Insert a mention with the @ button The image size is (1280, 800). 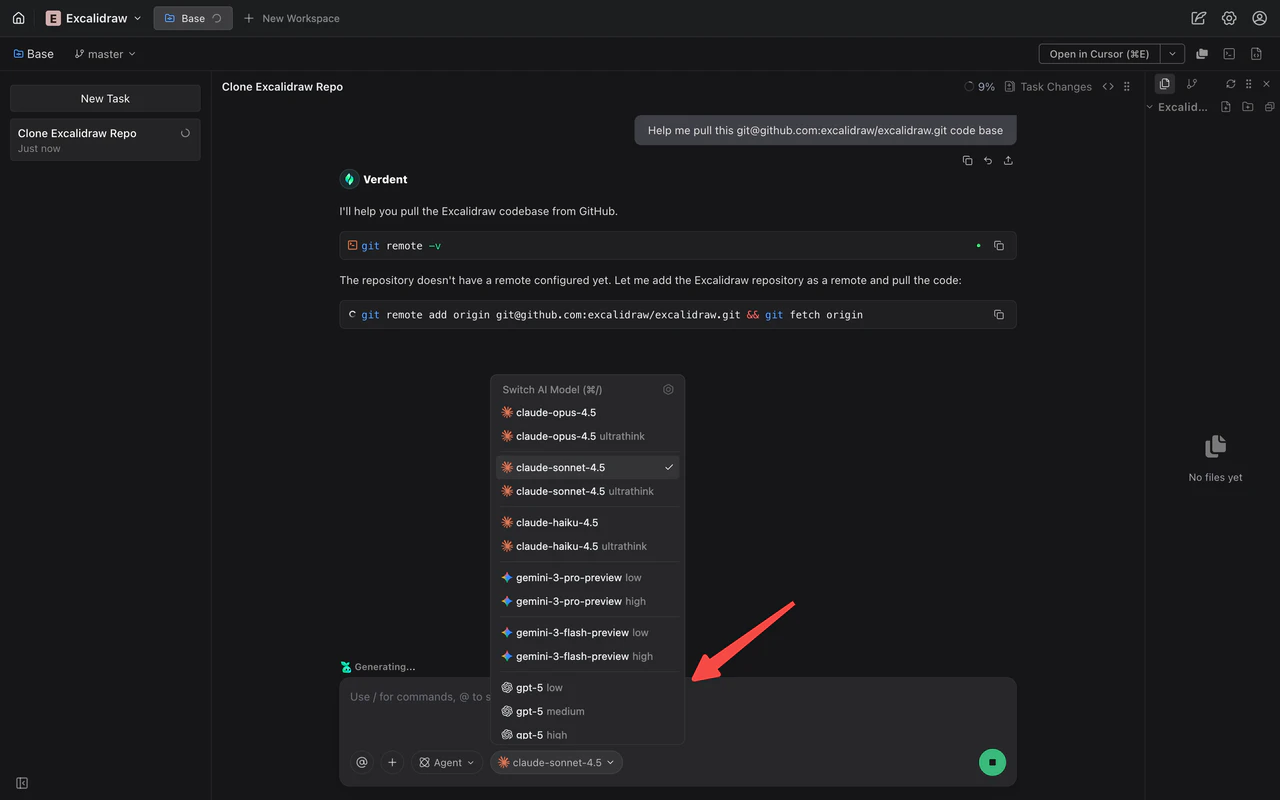[362, 762]
